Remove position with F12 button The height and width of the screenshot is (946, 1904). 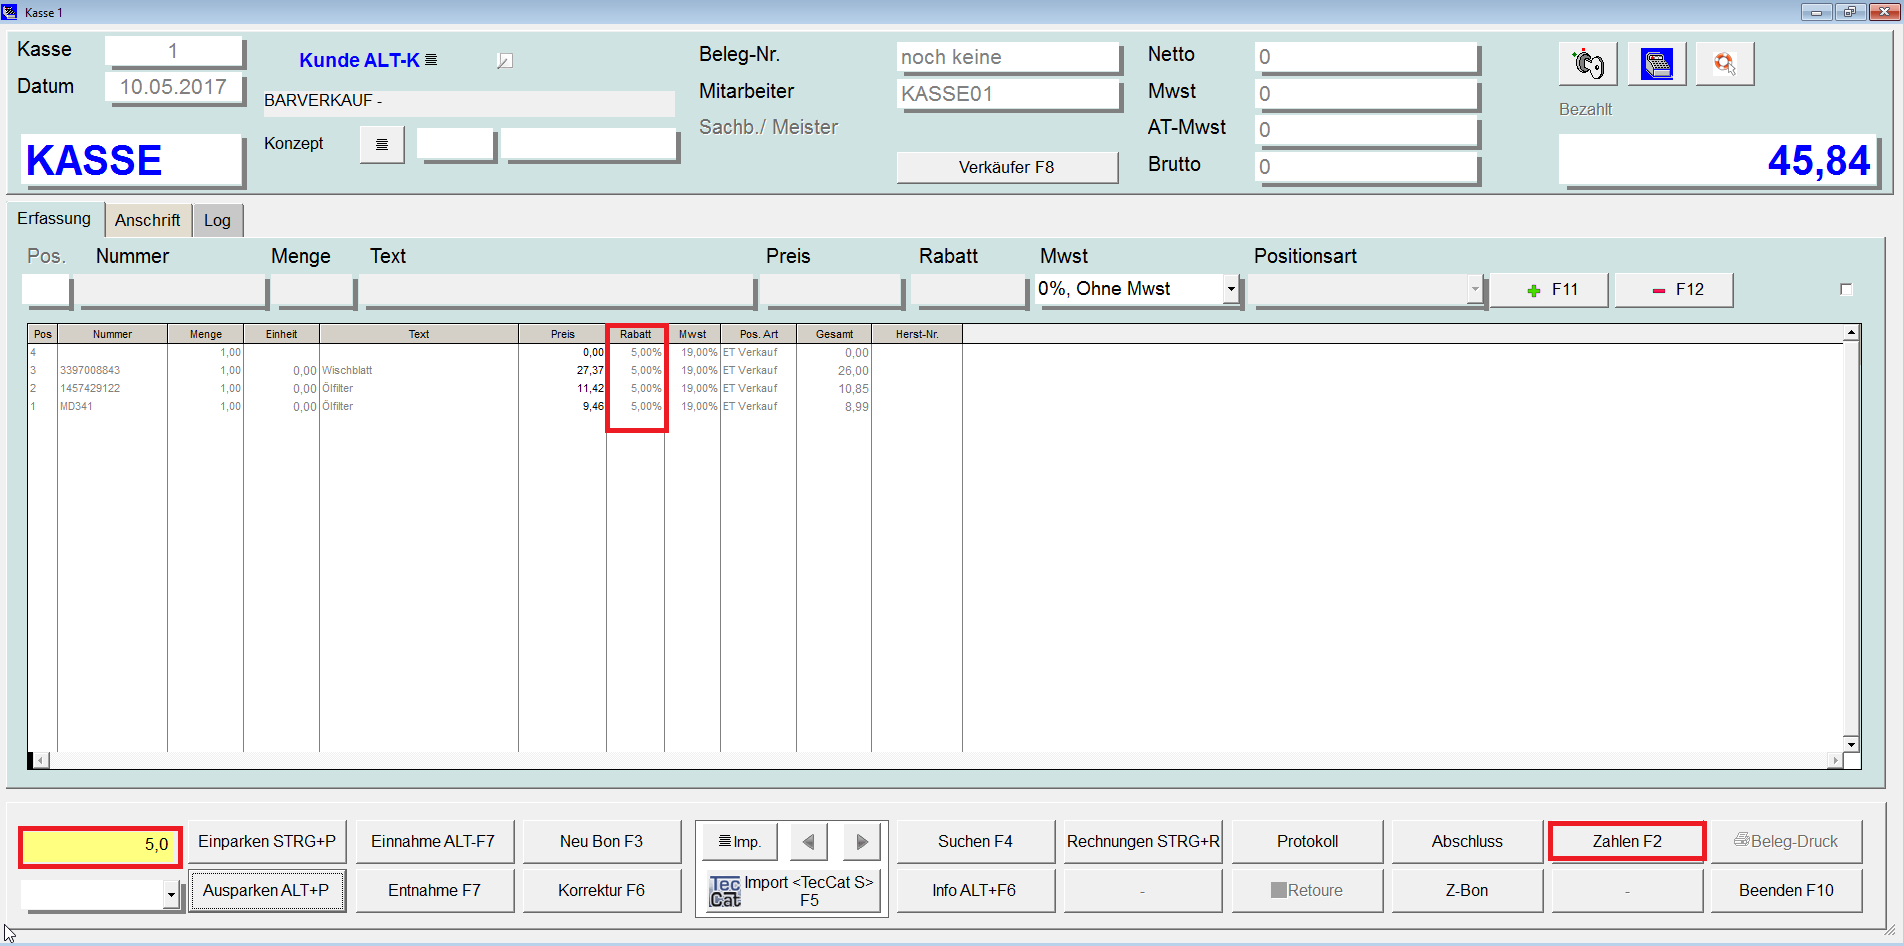click(x=1674, y=290)
